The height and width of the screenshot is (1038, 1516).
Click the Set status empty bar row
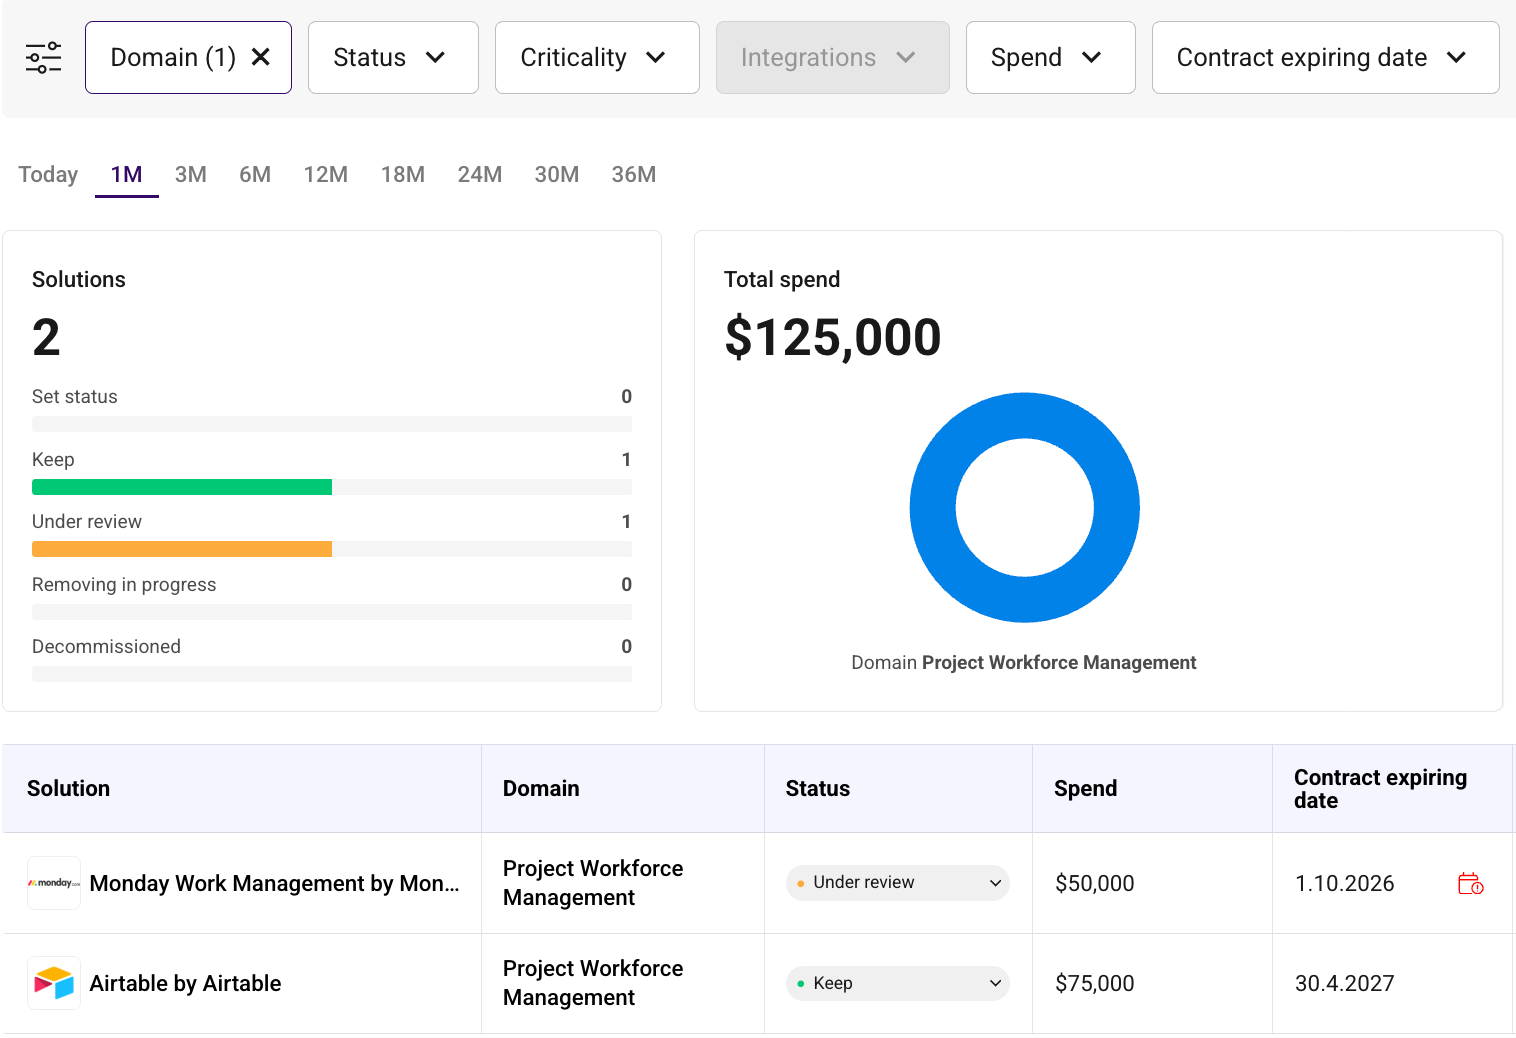(332, 424)
